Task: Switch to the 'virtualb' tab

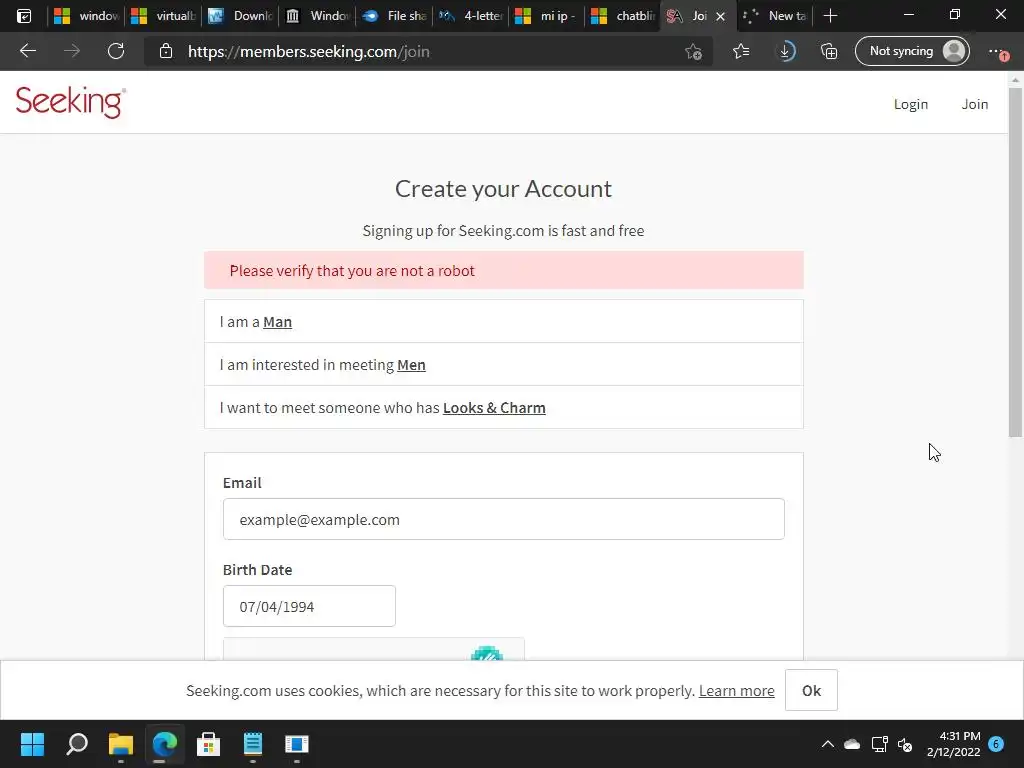Action: [x=164, y=16]
